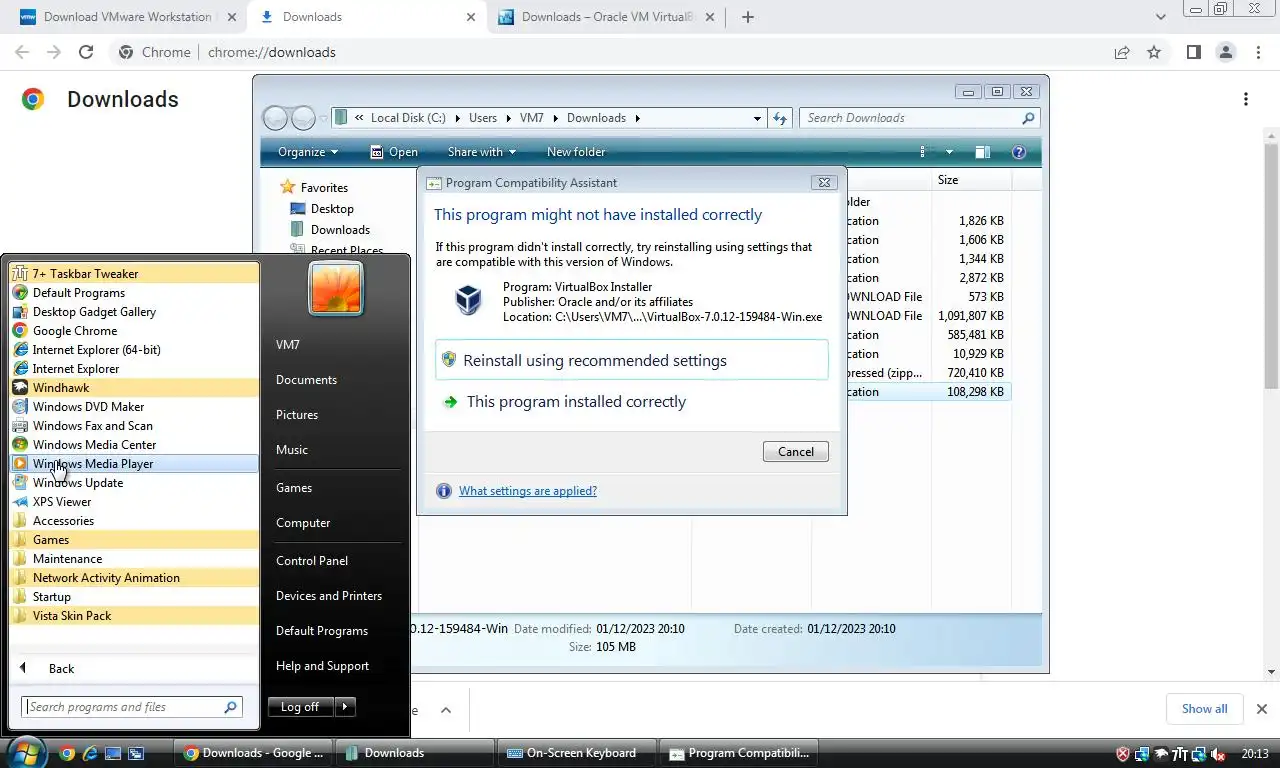This screenshot has width=1280, height=768.
Task: Open Help and Support
Action: pyautogui.click(x=322, y=666)
